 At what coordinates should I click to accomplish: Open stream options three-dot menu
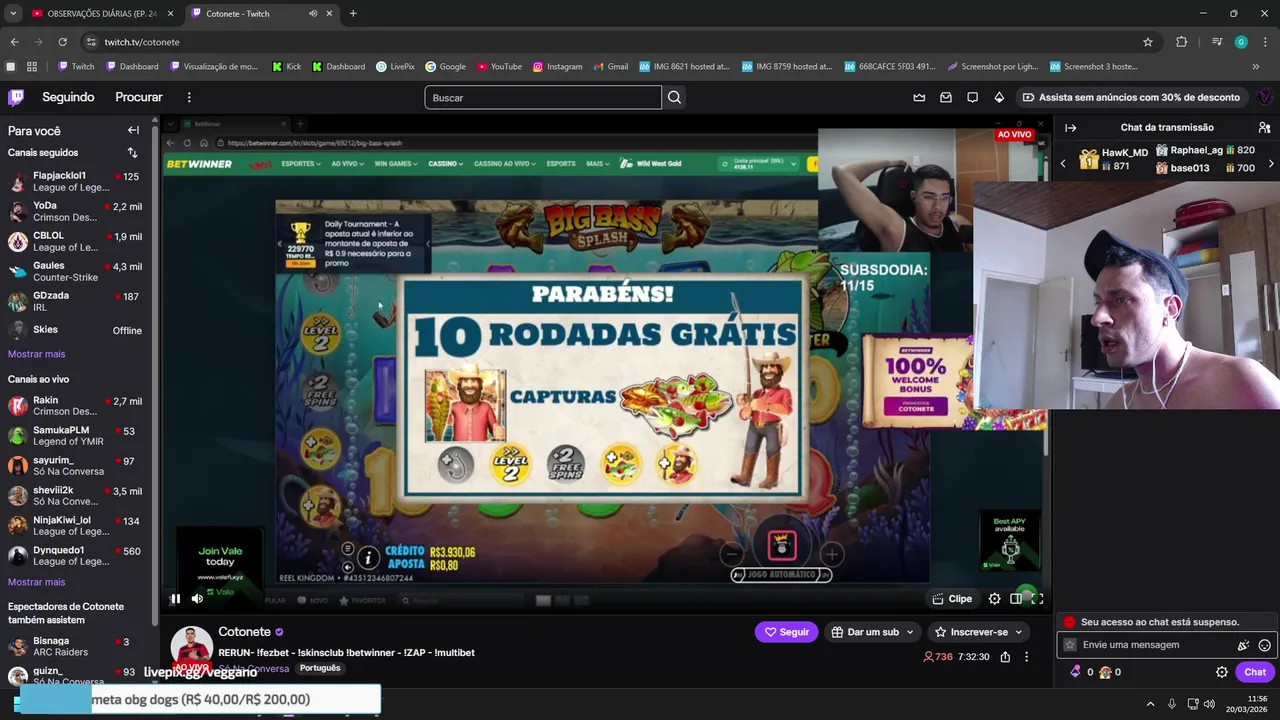pos(1026,657)
